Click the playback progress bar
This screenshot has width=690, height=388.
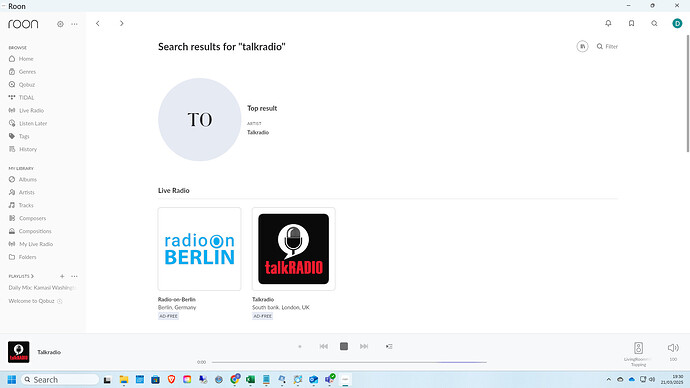pos(349,362)
